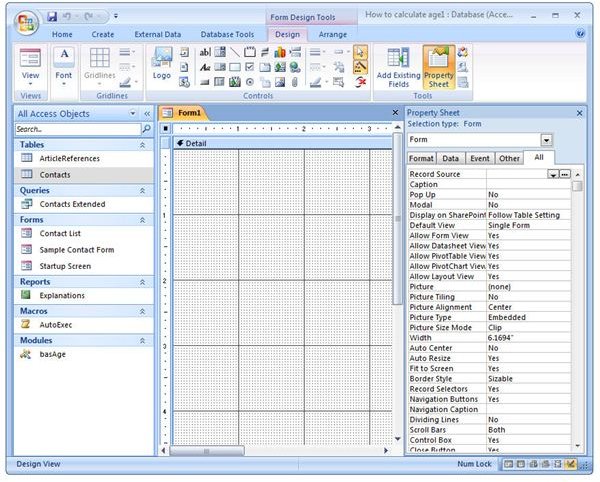Open the Home ribbon tab
Screen dimensions: 600x482
click(62, 34)
